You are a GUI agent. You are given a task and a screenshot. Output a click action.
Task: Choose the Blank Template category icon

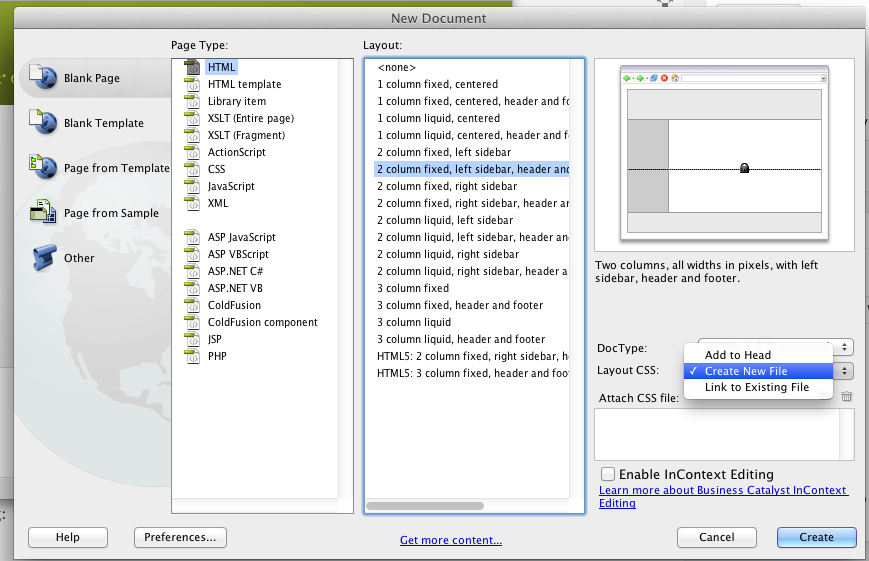43,123
